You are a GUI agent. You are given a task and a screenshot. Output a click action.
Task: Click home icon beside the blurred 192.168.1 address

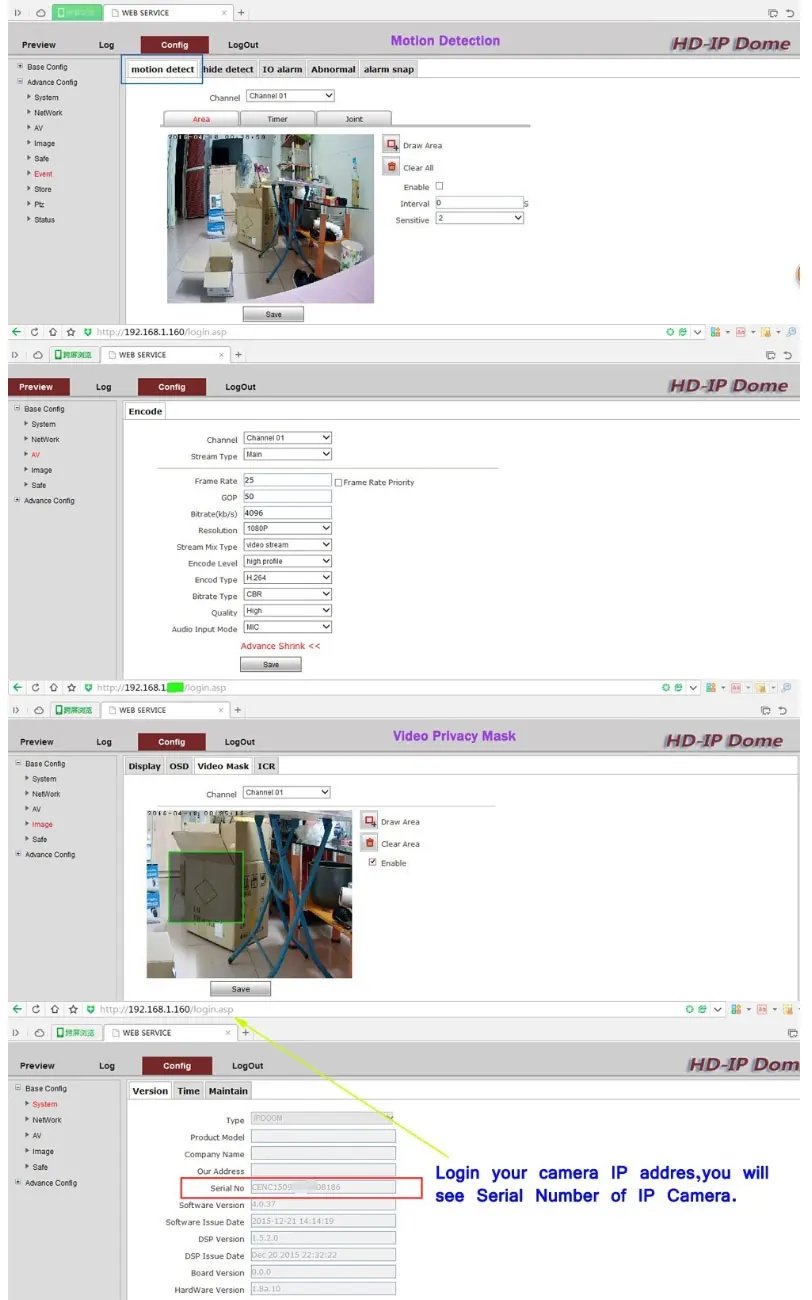click(x=53, y=687)
